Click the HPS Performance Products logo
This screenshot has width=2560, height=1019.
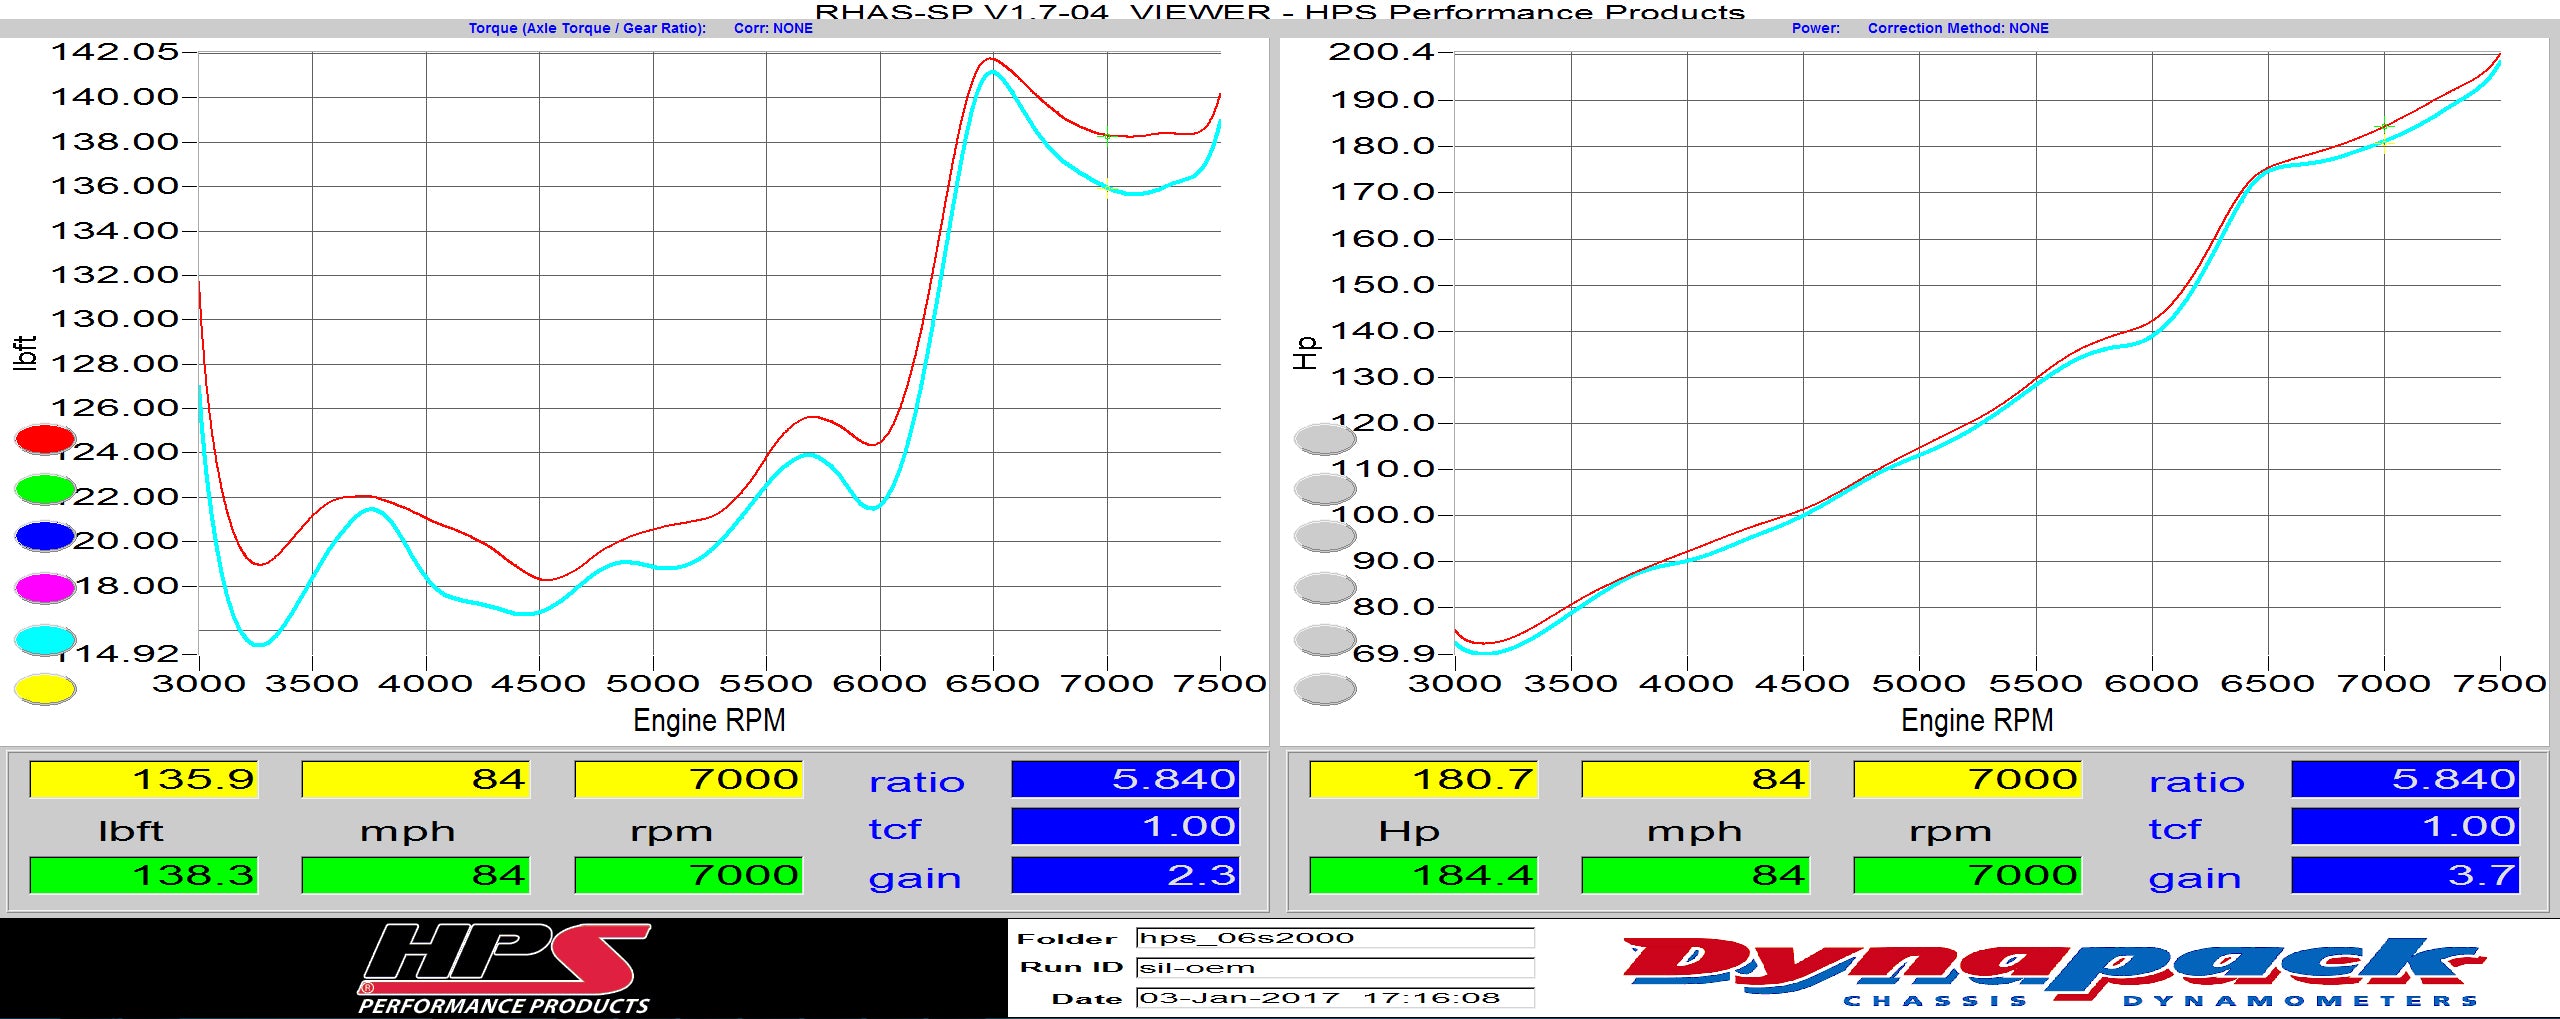click(x=504, y=968)
